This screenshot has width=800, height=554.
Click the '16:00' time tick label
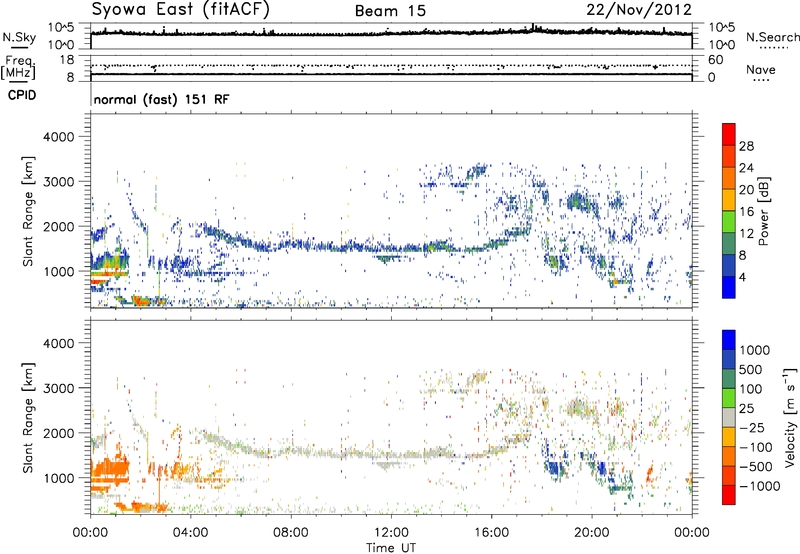coord(491,533)
